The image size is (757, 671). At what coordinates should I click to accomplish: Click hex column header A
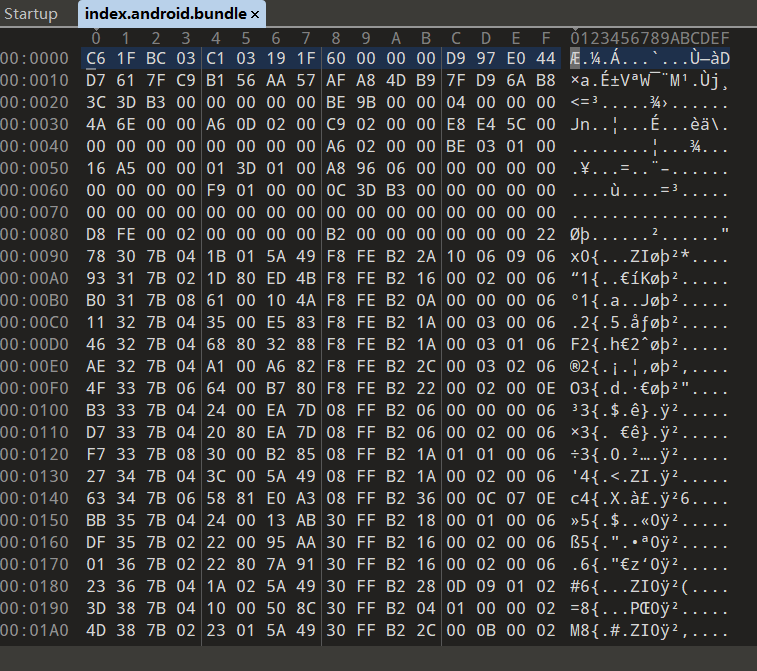click(x=396, y=38)
